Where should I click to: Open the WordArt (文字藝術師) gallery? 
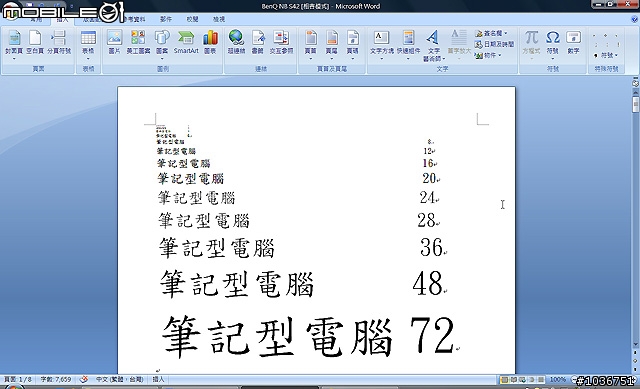[433, 45]
